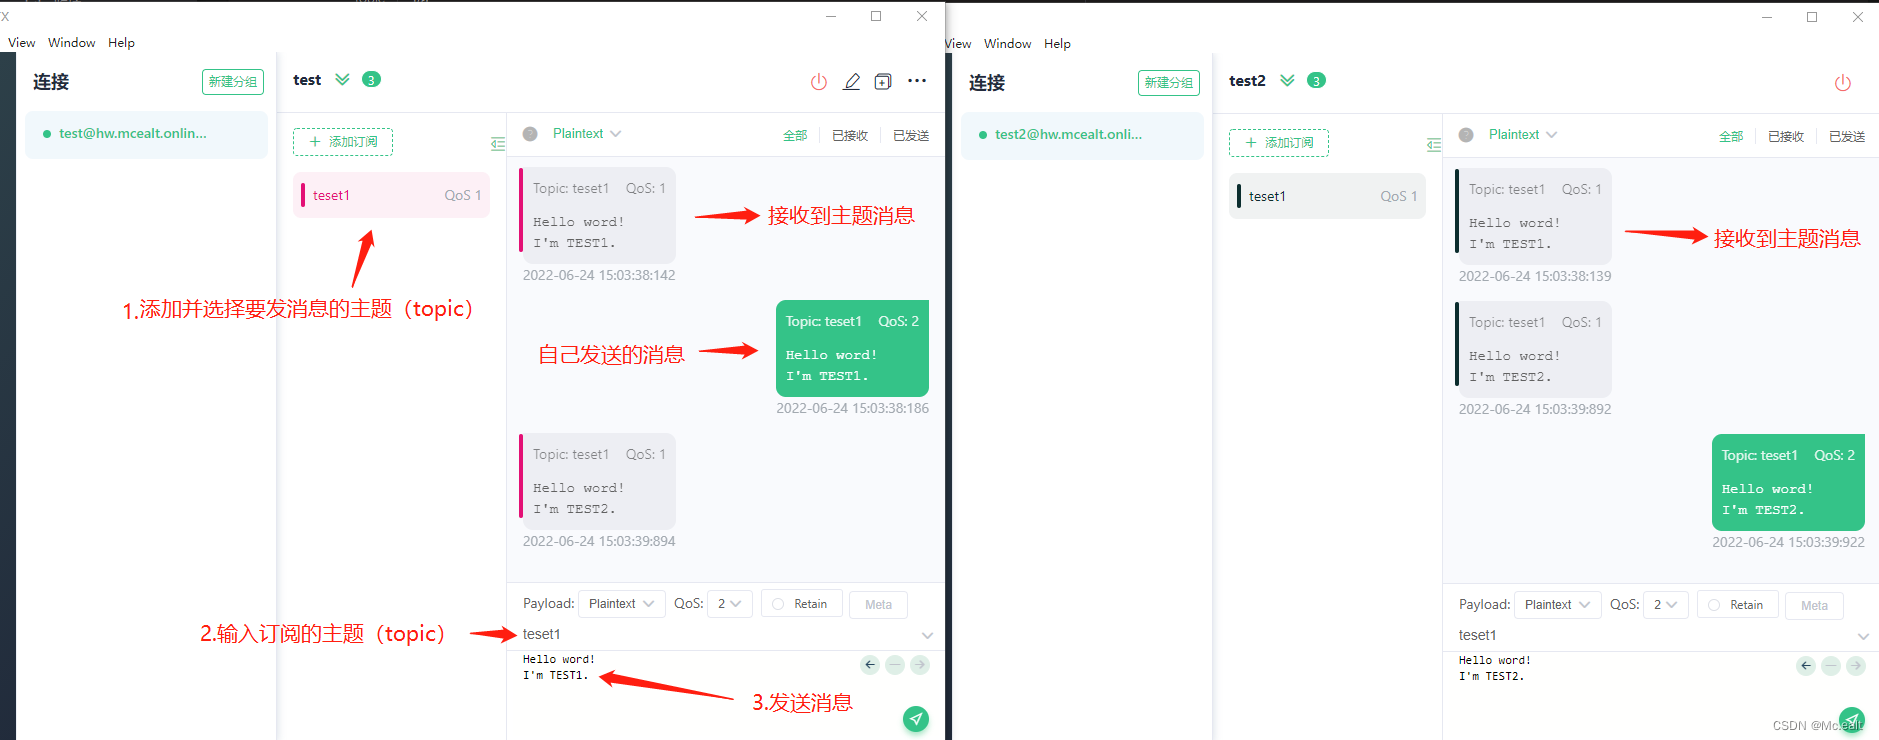The image size is (1879, 740).
Task: Click the gray status circle beside Plaintext in test2 window
Action: pos(1466,135)
